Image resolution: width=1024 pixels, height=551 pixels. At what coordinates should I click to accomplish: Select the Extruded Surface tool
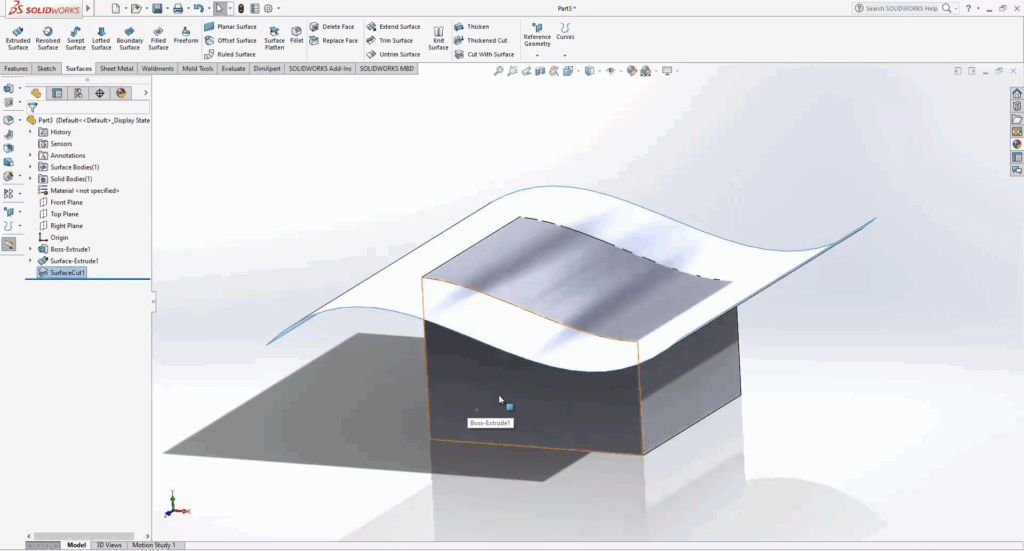click(18, 37)
